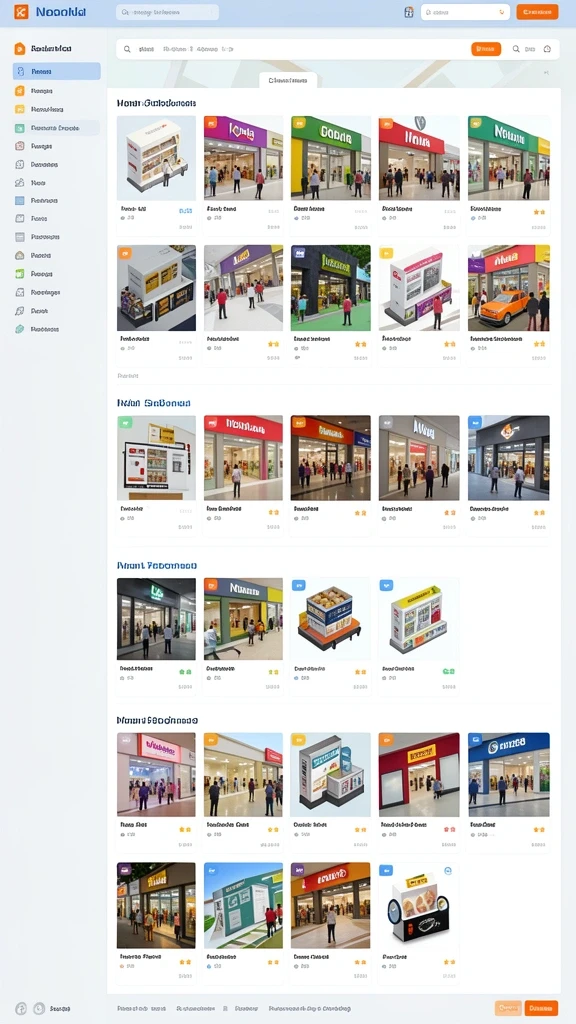
Task: Open the clock icon at the filter bar's right end
Action: click(x=547, y=49)
